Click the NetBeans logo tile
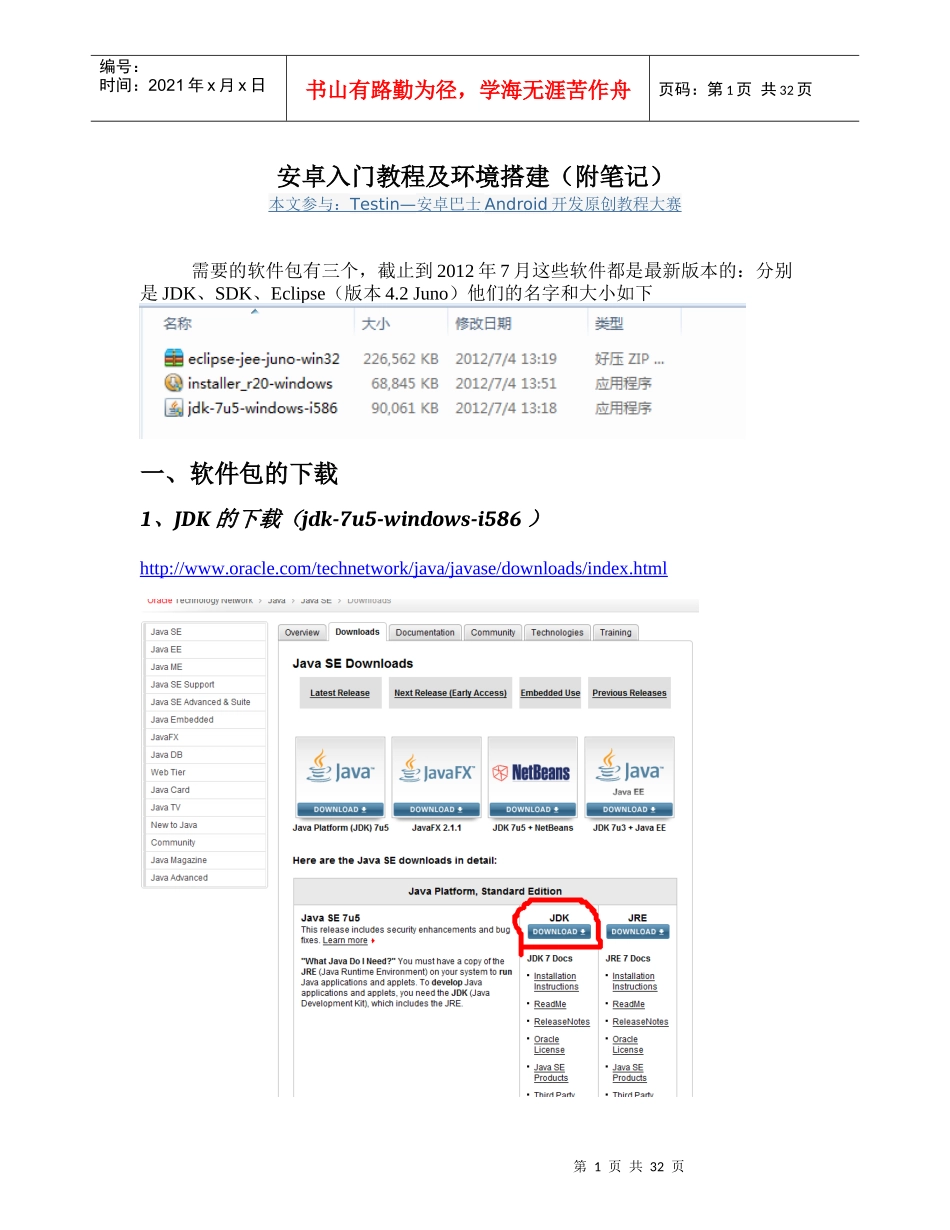 click(532, 770)
